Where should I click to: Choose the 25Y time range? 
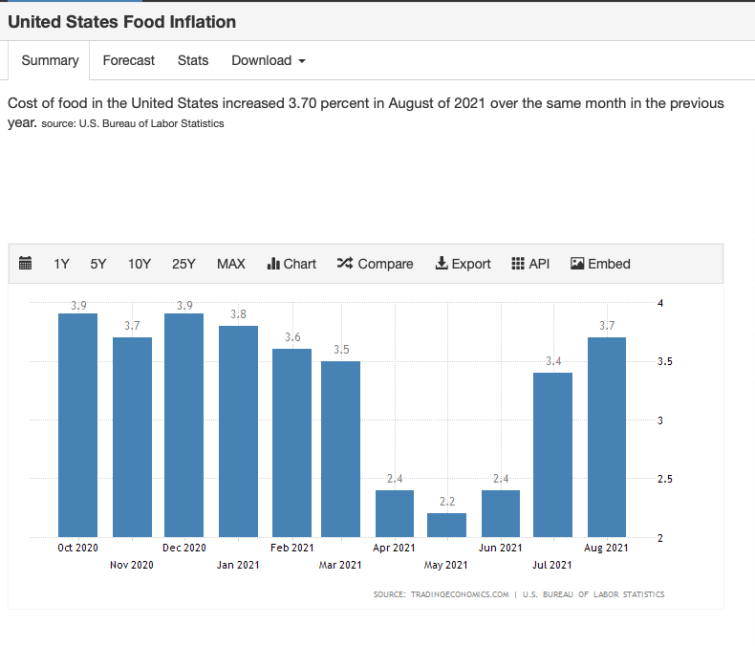(x=184, y=264)
